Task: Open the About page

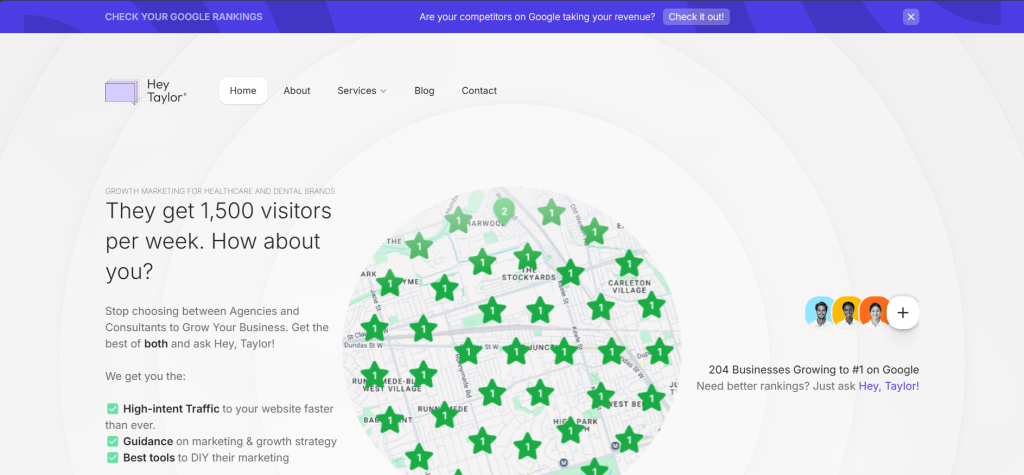Action: pyautogui.click(x=296, y=91)
